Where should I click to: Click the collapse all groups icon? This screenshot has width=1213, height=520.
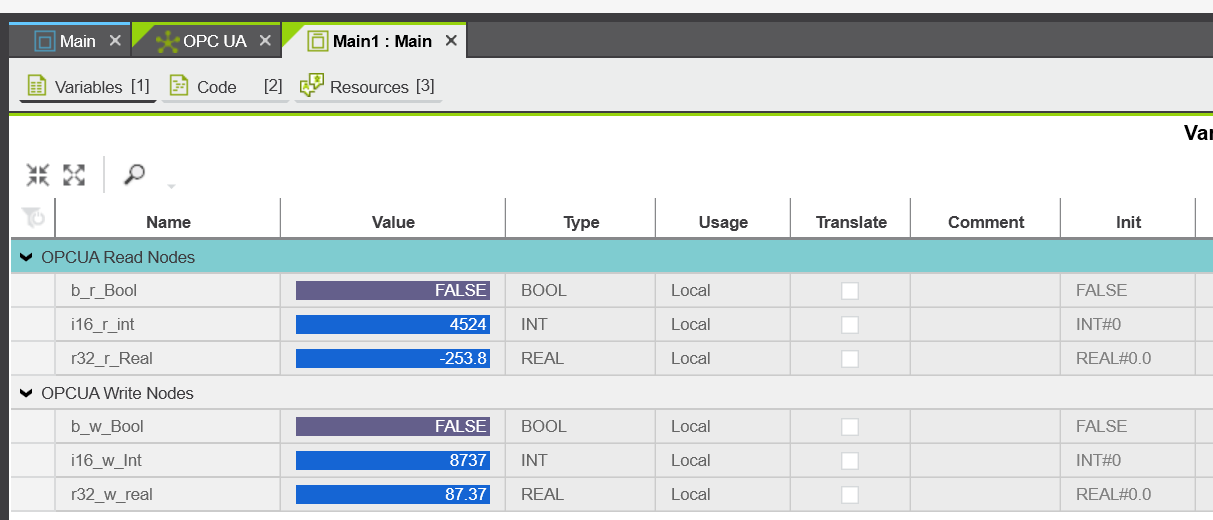38,175
